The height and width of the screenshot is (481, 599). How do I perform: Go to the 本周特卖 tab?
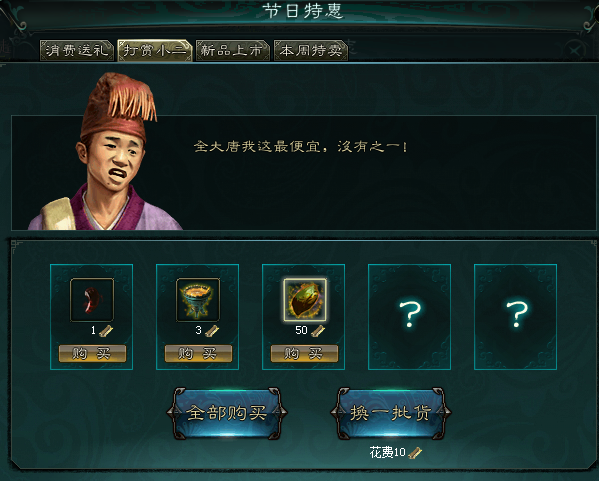pyautogui.click(x=311, y=50)
